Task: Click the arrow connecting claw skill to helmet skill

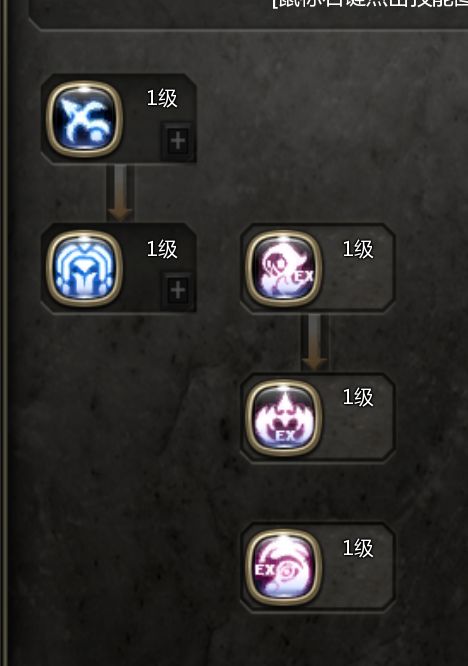Action: point(120,193)
